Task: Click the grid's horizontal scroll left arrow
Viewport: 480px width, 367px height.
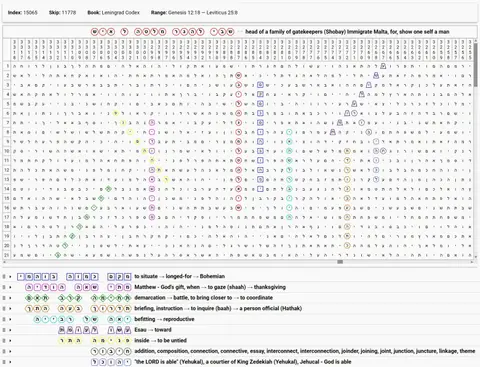Action: tap(4, 262)
